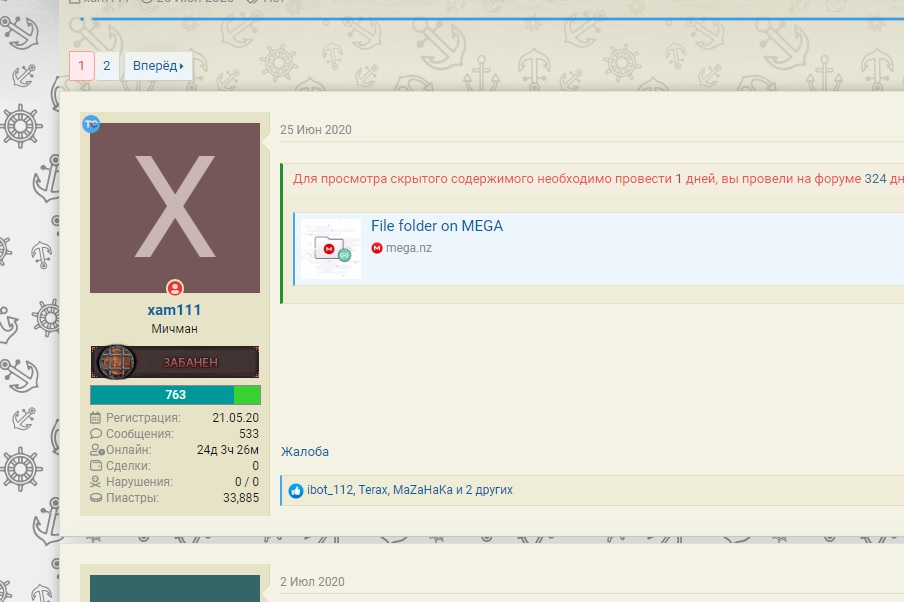Click the red mega.nz favicon icon
This screenshot has height=602, width=904.
point(377,248)
